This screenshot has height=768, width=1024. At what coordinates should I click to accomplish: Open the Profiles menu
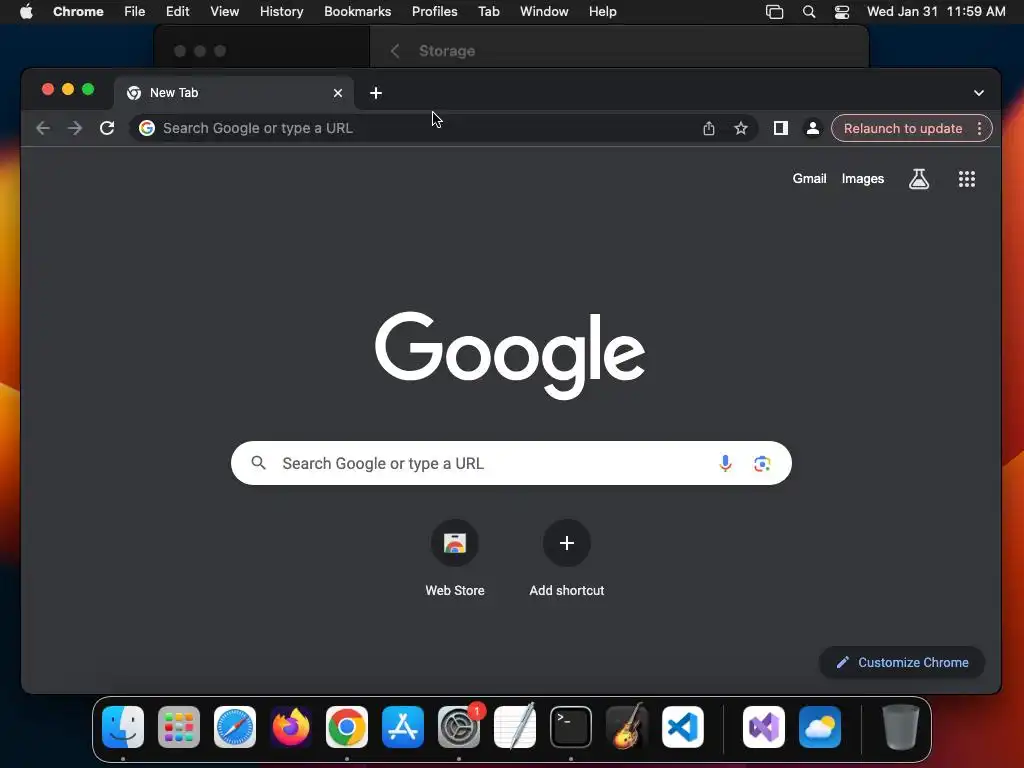[x=434, y=11]
